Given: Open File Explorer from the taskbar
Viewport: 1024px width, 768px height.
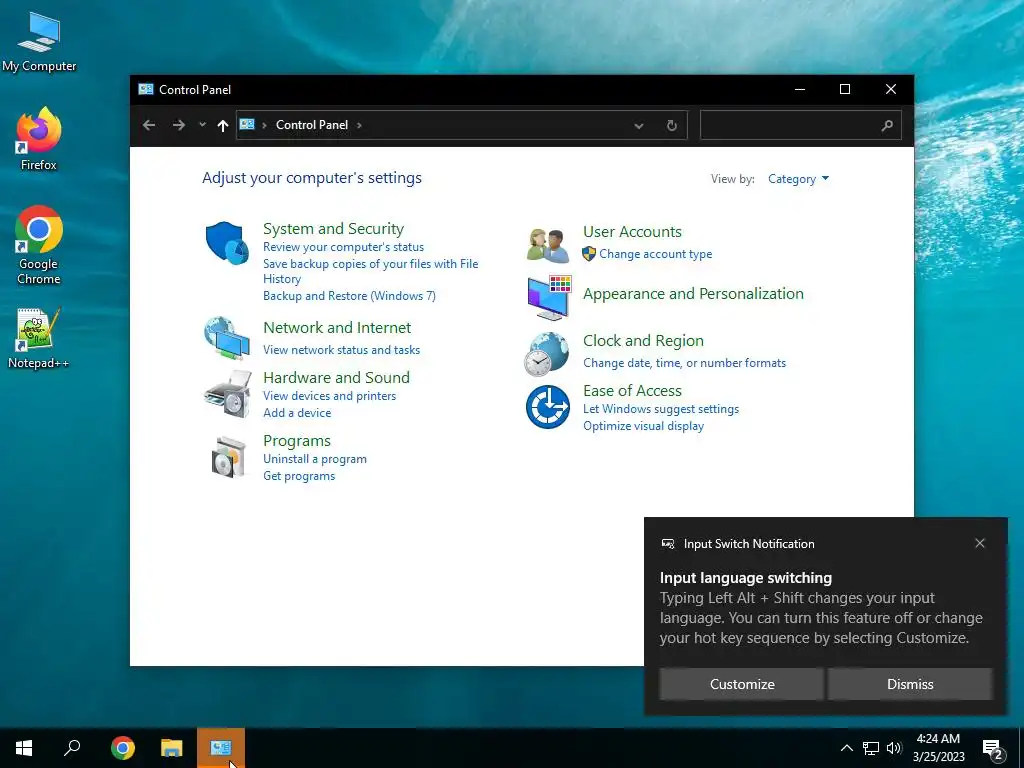Looking at the screenshot, I should tap(172, 748).
